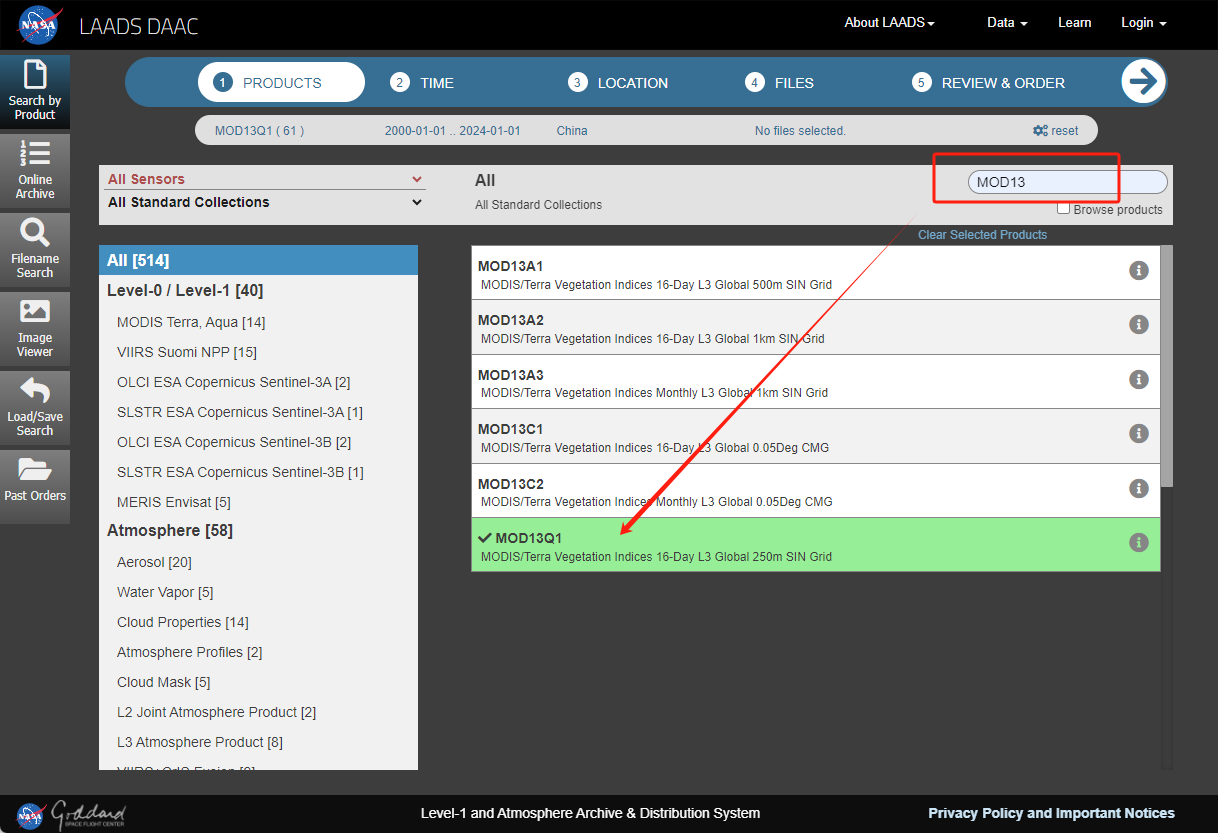The width and height of the screenshot is (1218, 833).
Task: Select the MOD13A2 product row
Action: click(816, 327)
